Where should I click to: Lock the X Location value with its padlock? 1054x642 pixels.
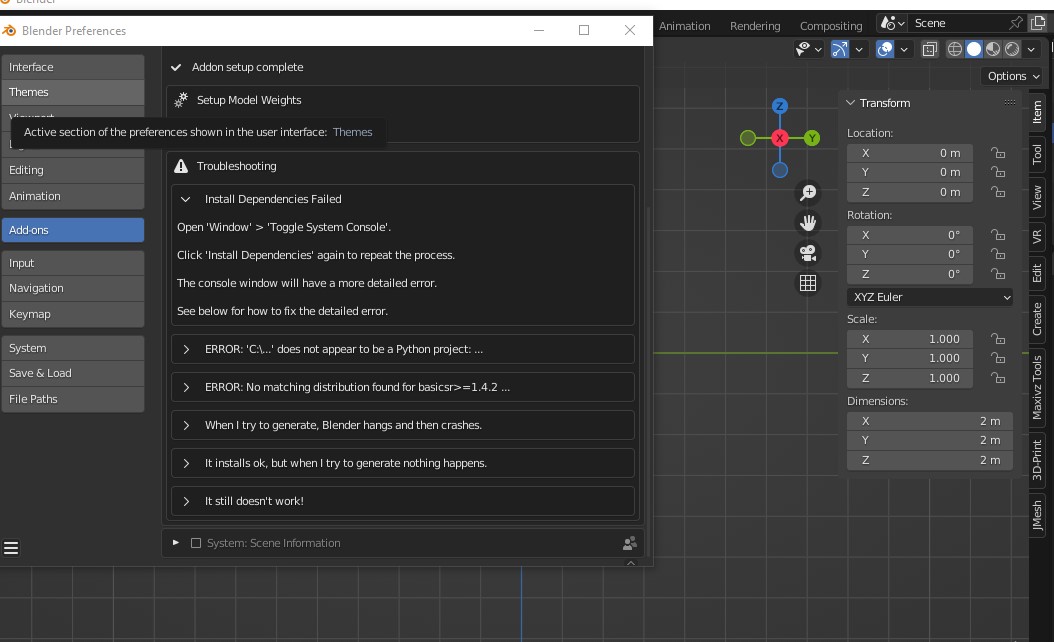coord(997,153)
